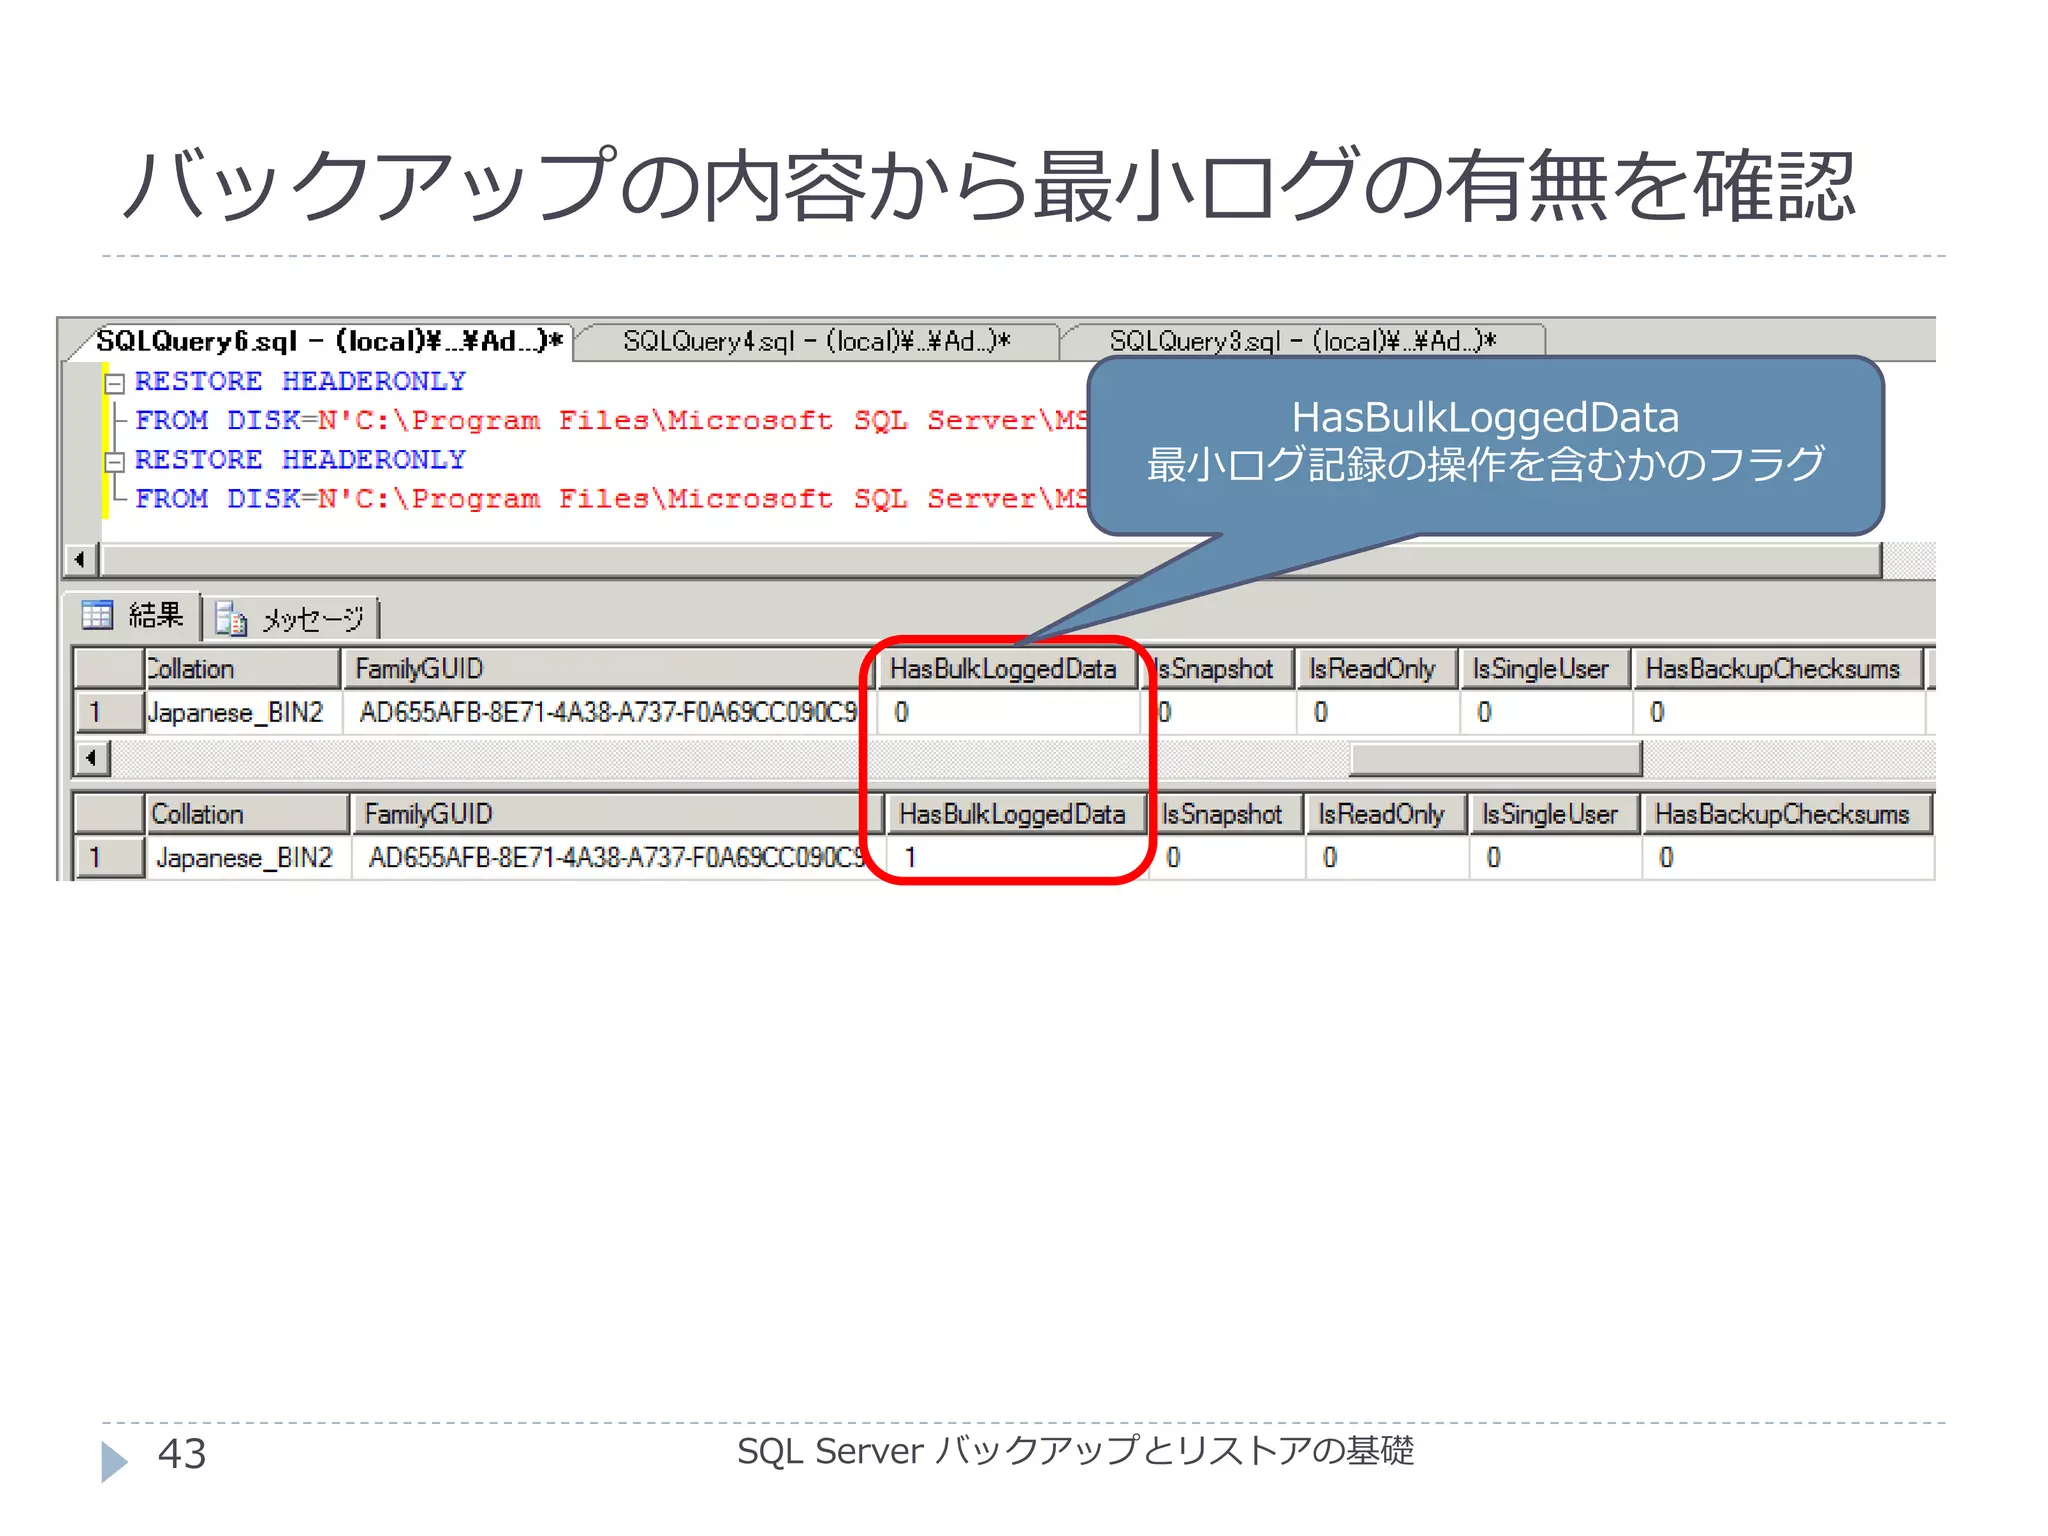Select row 1 header in second grid
Image resolution: width=2048 pixels, height=1536 pixels.
pyautogui.click(x=109, y=858)
